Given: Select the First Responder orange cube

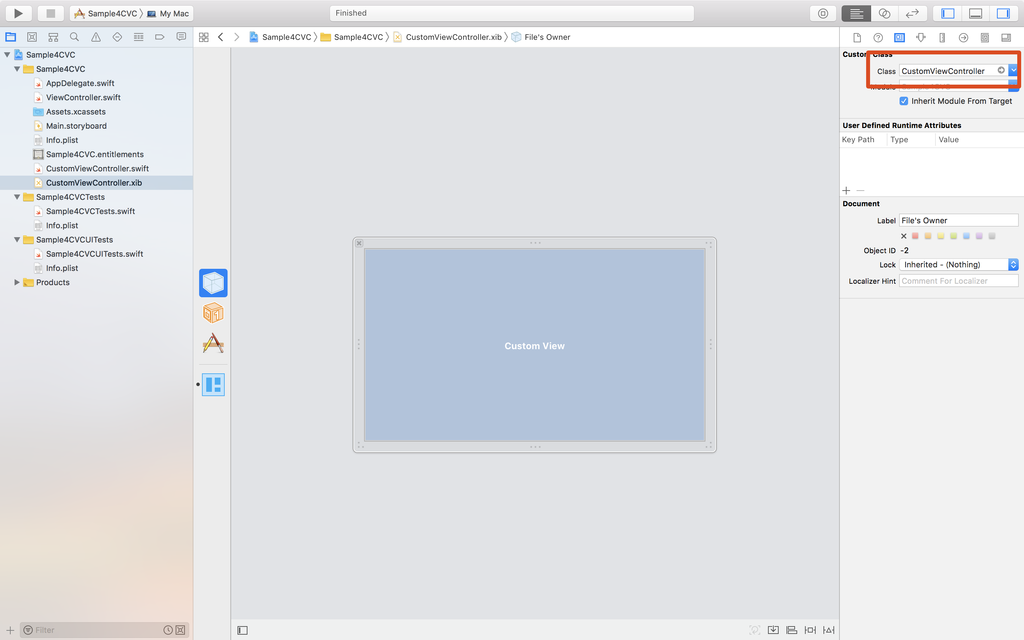Looking at the screenshot, I should point(214,313).
